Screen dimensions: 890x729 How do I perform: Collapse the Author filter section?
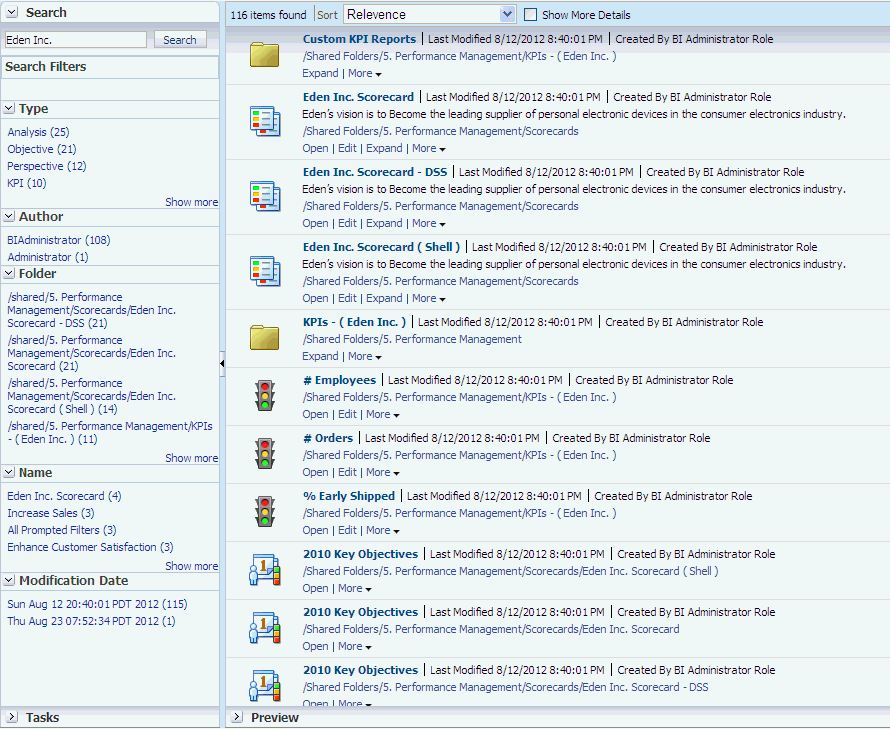pos(9,216)
